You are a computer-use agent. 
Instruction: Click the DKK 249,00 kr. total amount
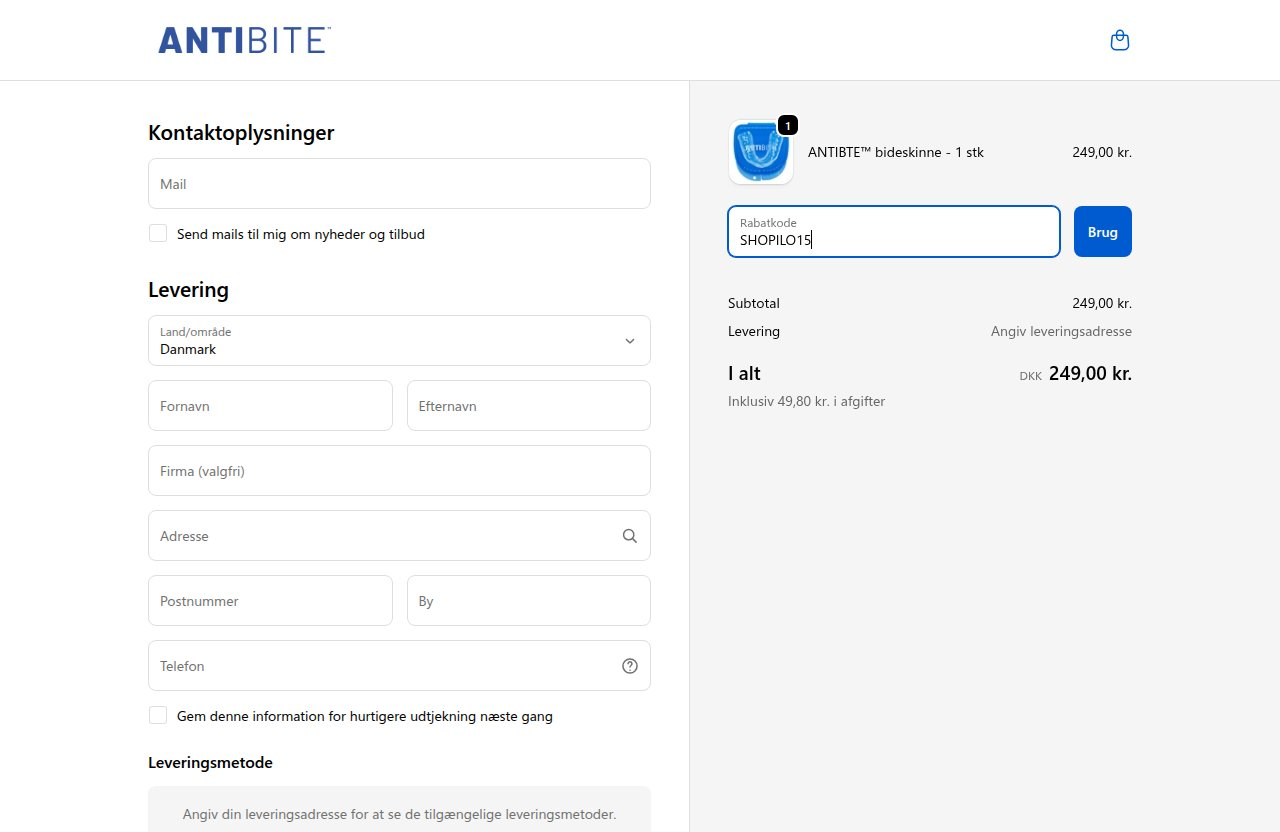click(1075, 374)
